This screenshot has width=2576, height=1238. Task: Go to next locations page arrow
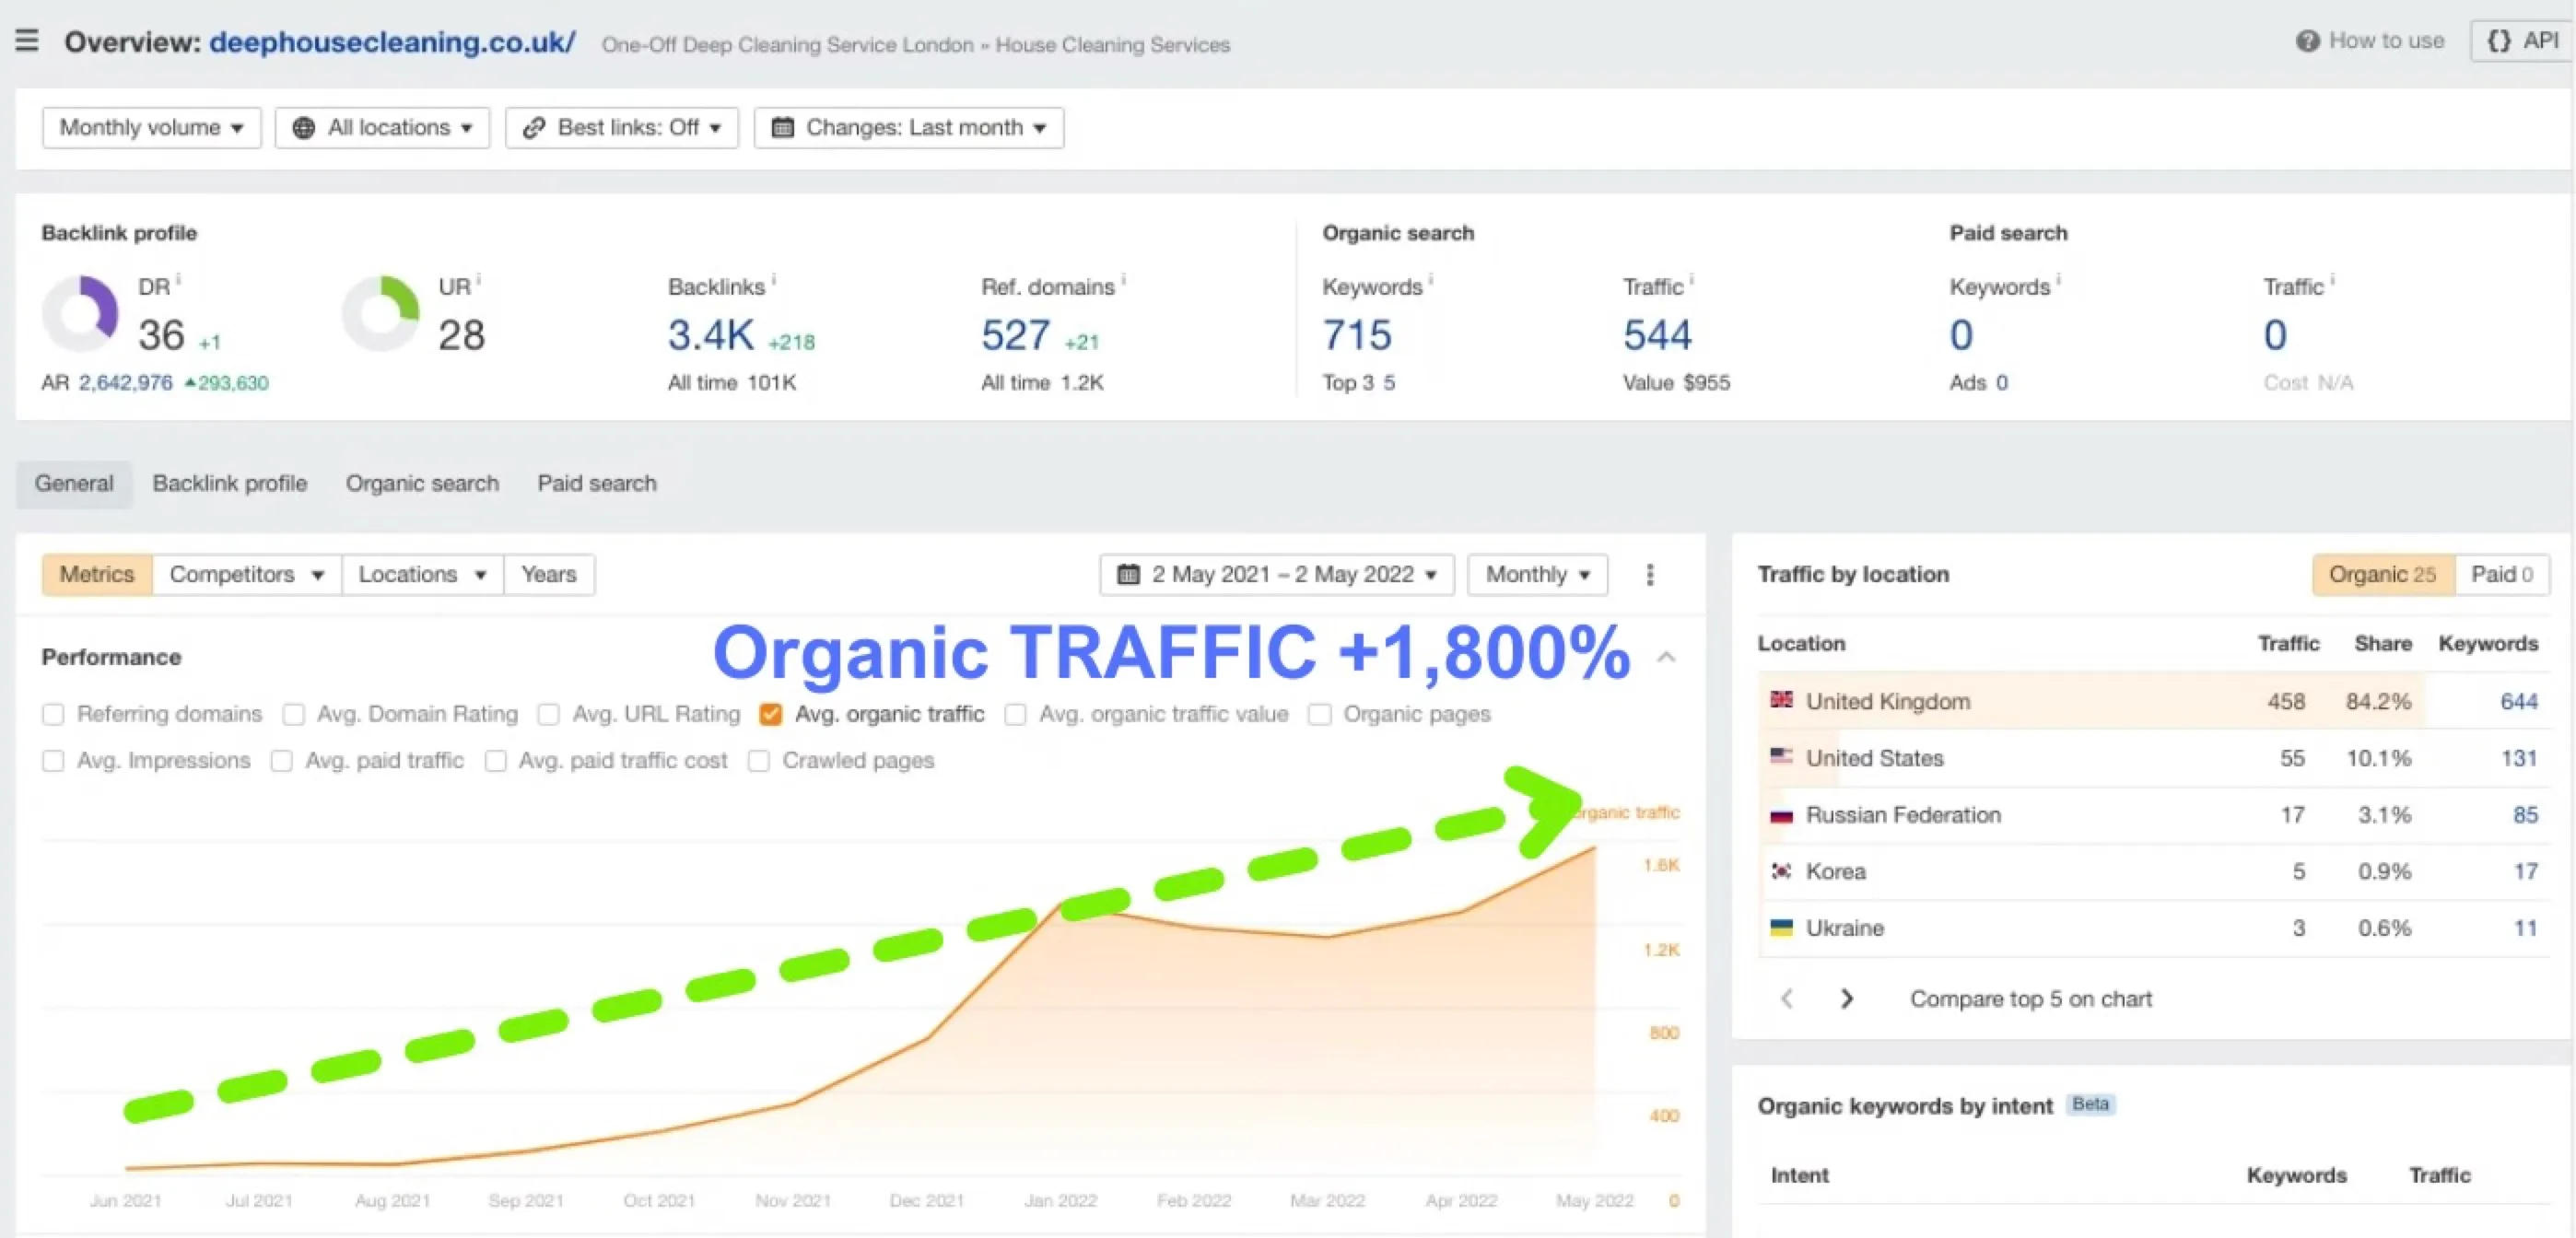pyautogui.click(x=1847, y=999)
